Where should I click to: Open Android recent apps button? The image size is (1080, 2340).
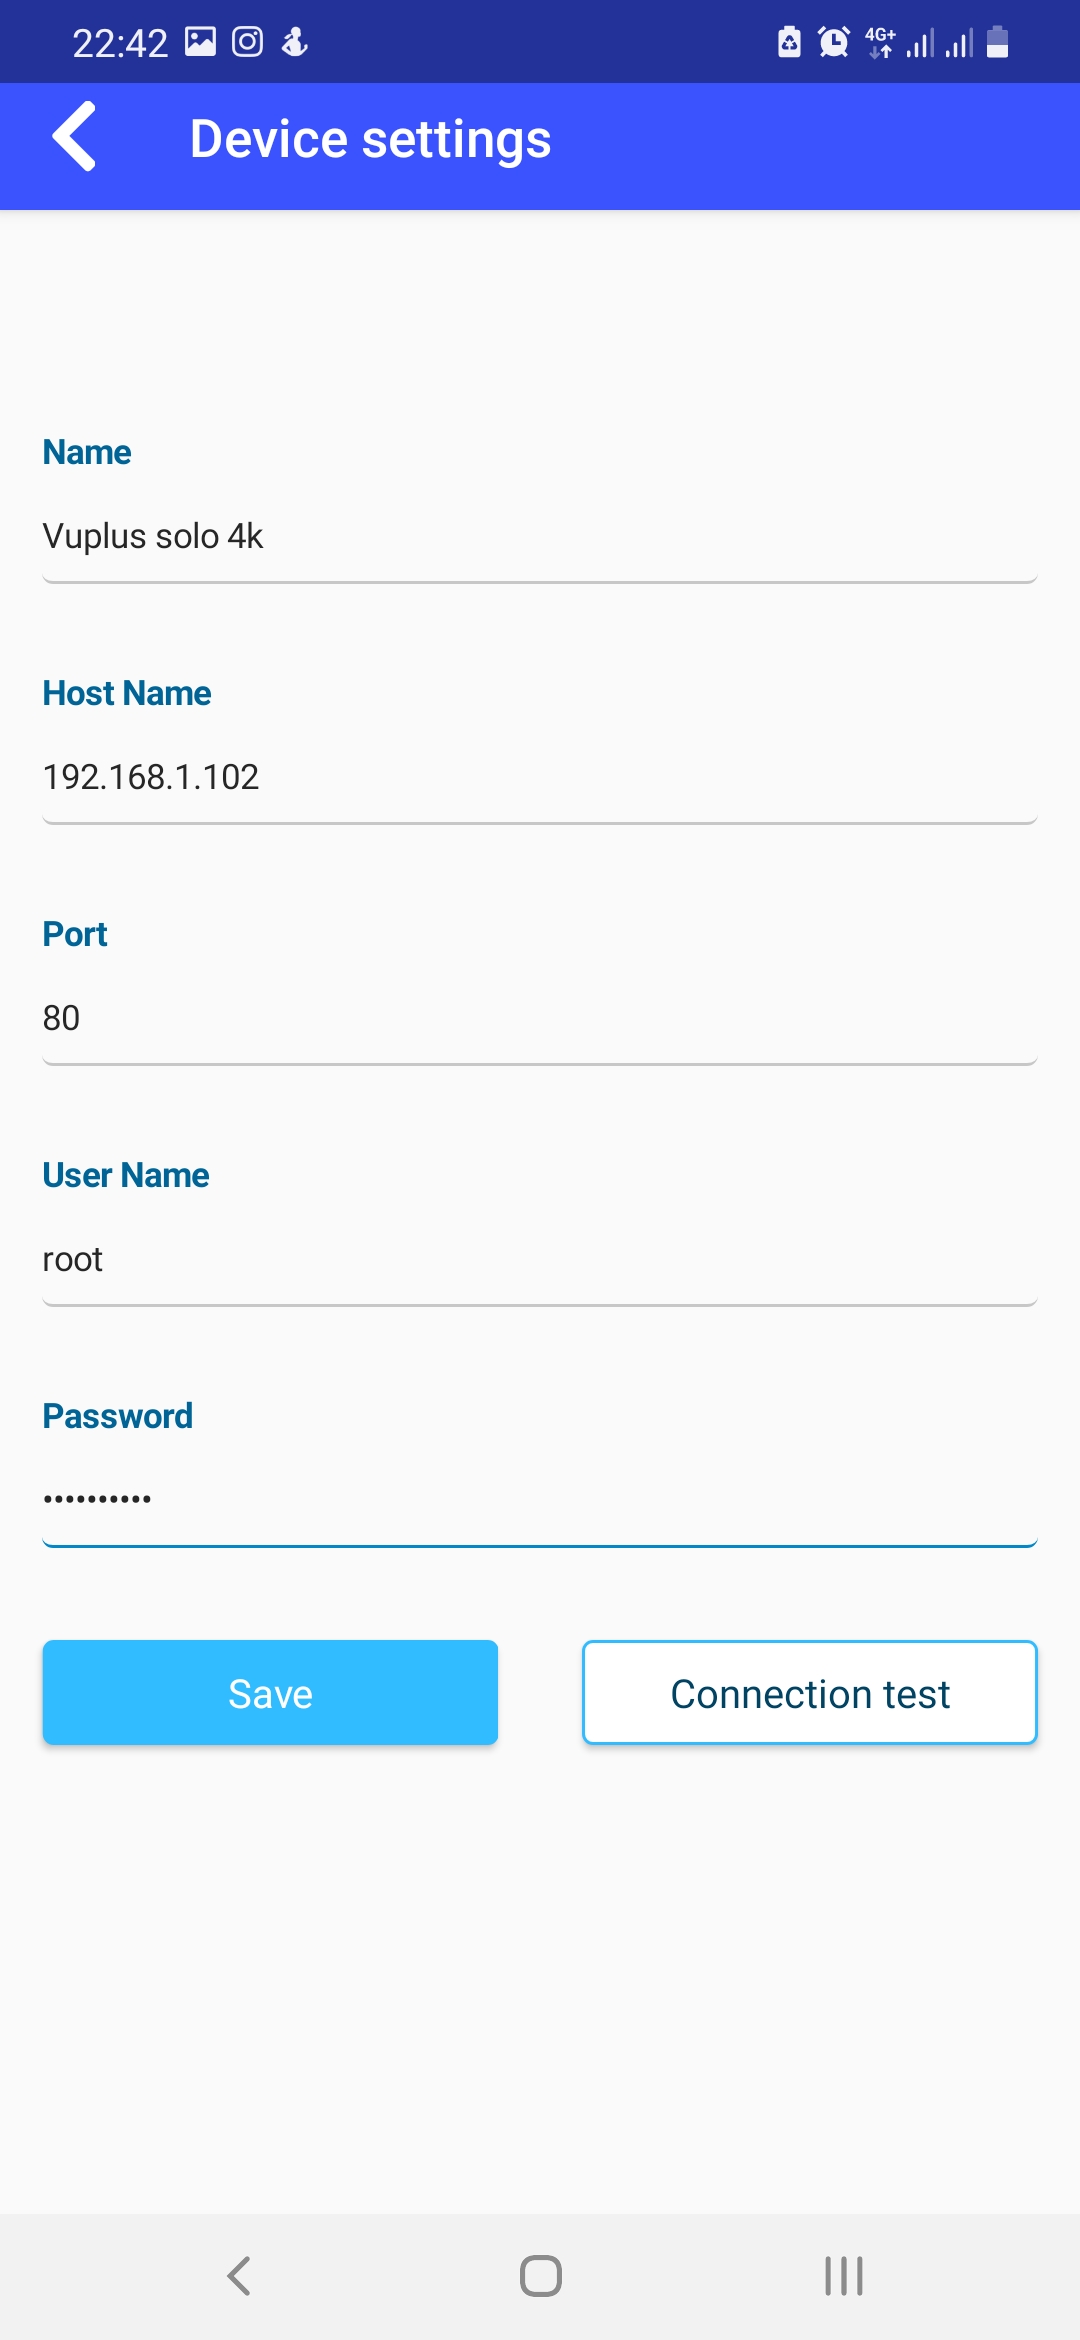coord(843,2276)
